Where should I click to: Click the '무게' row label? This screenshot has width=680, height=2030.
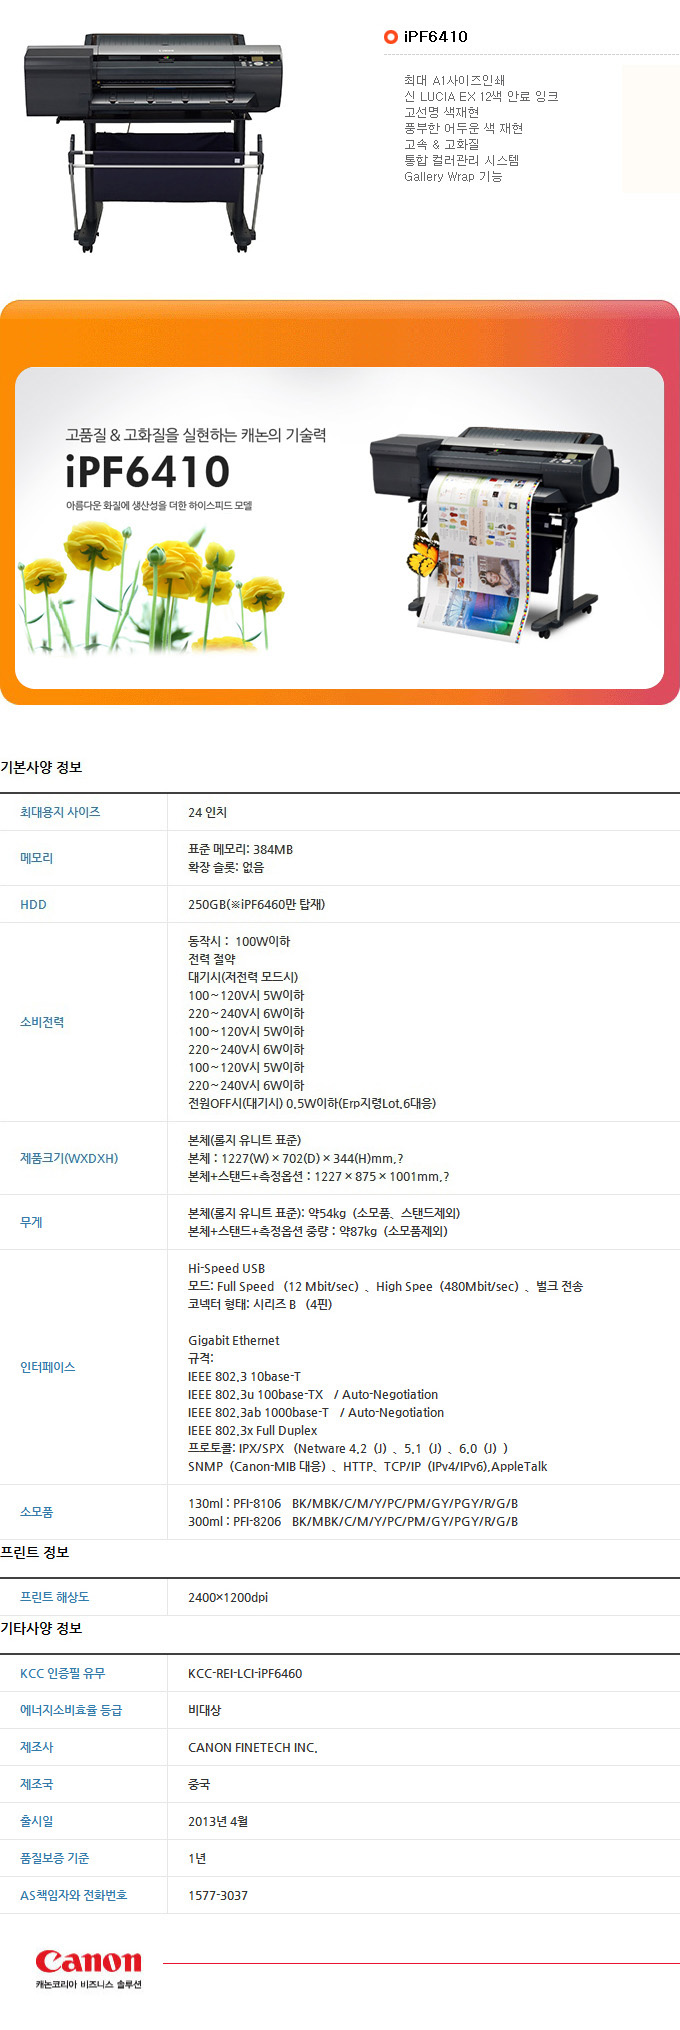31,1222
